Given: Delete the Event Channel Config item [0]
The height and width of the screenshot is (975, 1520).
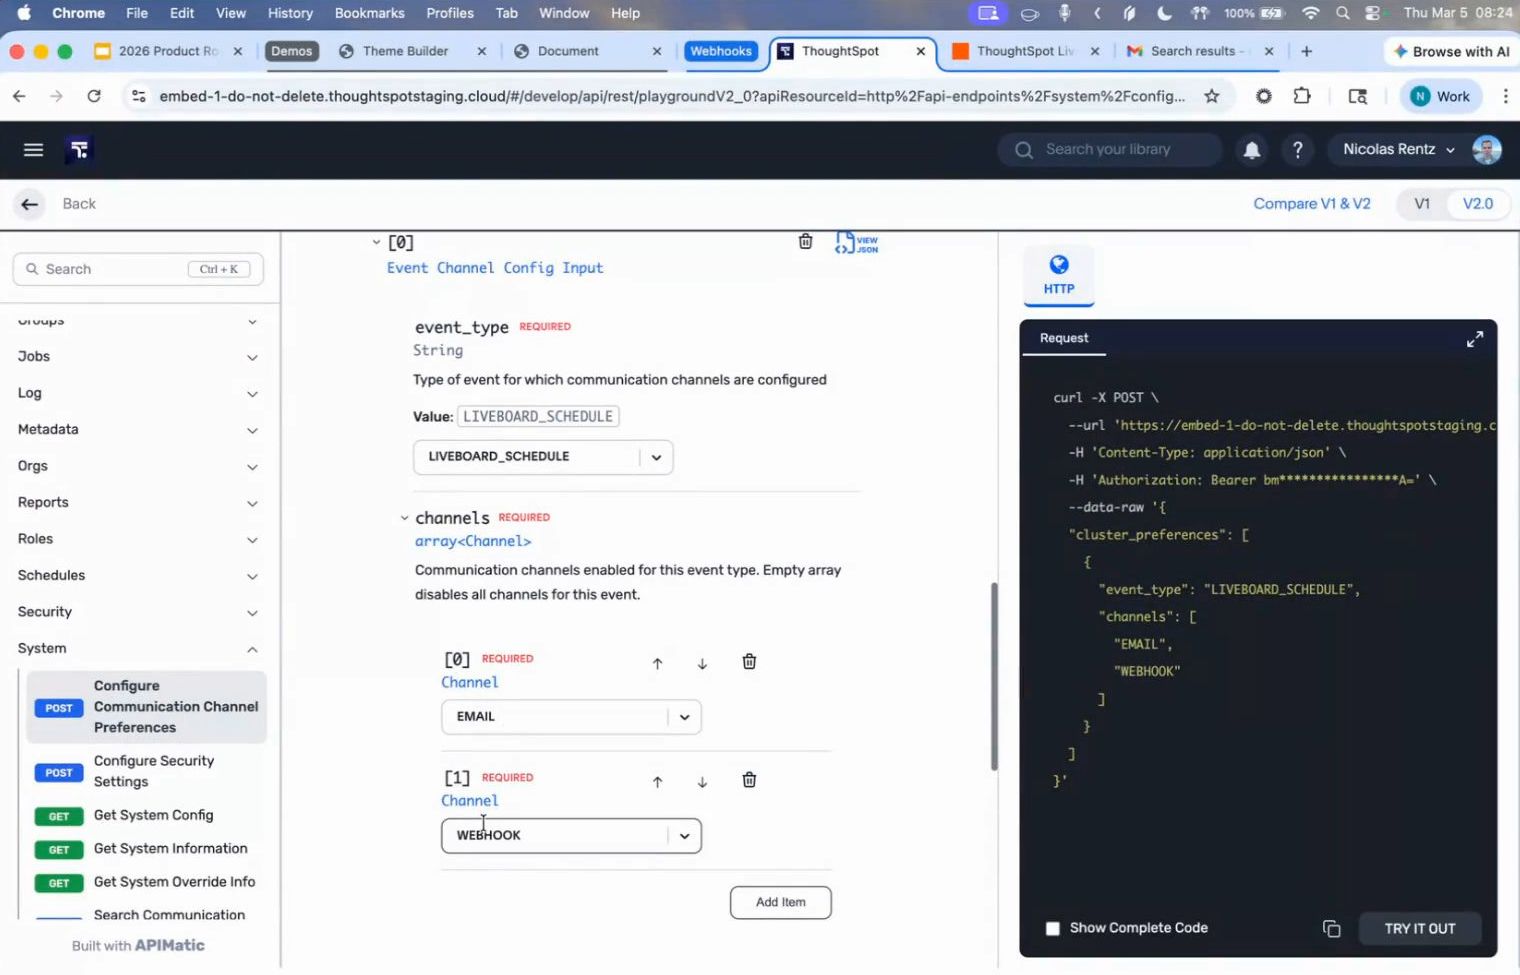Looking at the screenshot, I should (805, 242).
